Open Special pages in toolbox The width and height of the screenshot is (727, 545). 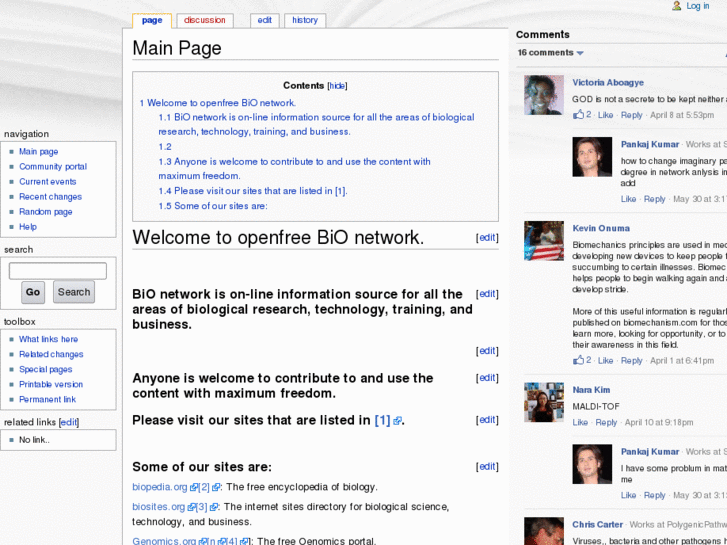45,370
